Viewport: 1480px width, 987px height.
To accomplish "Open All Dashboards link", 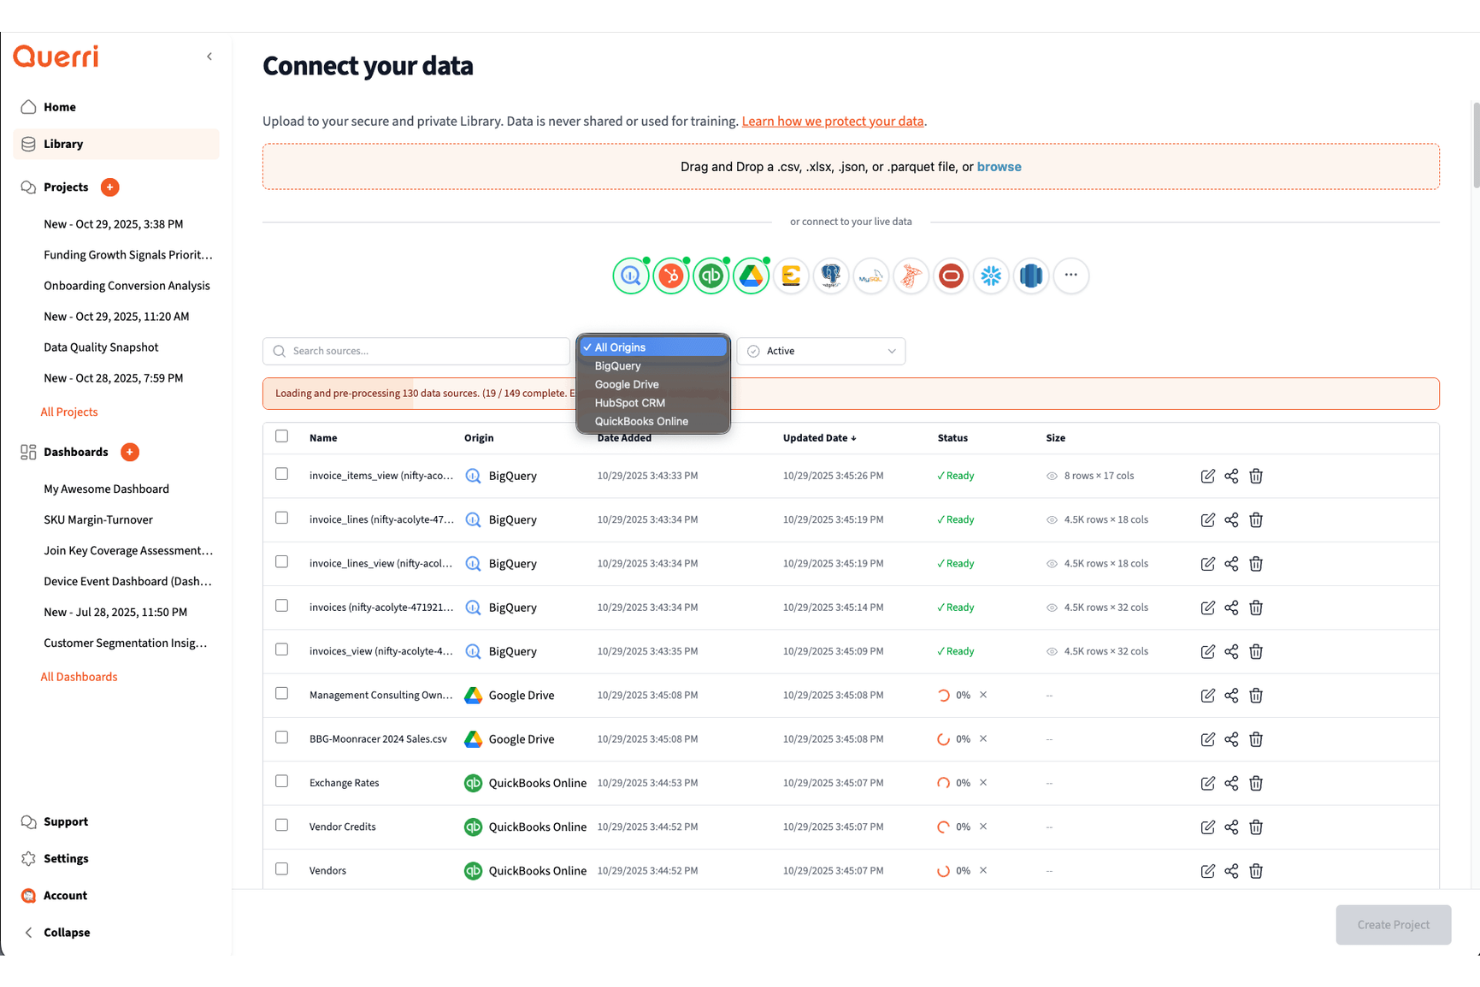I will click(x=79, y=677).
